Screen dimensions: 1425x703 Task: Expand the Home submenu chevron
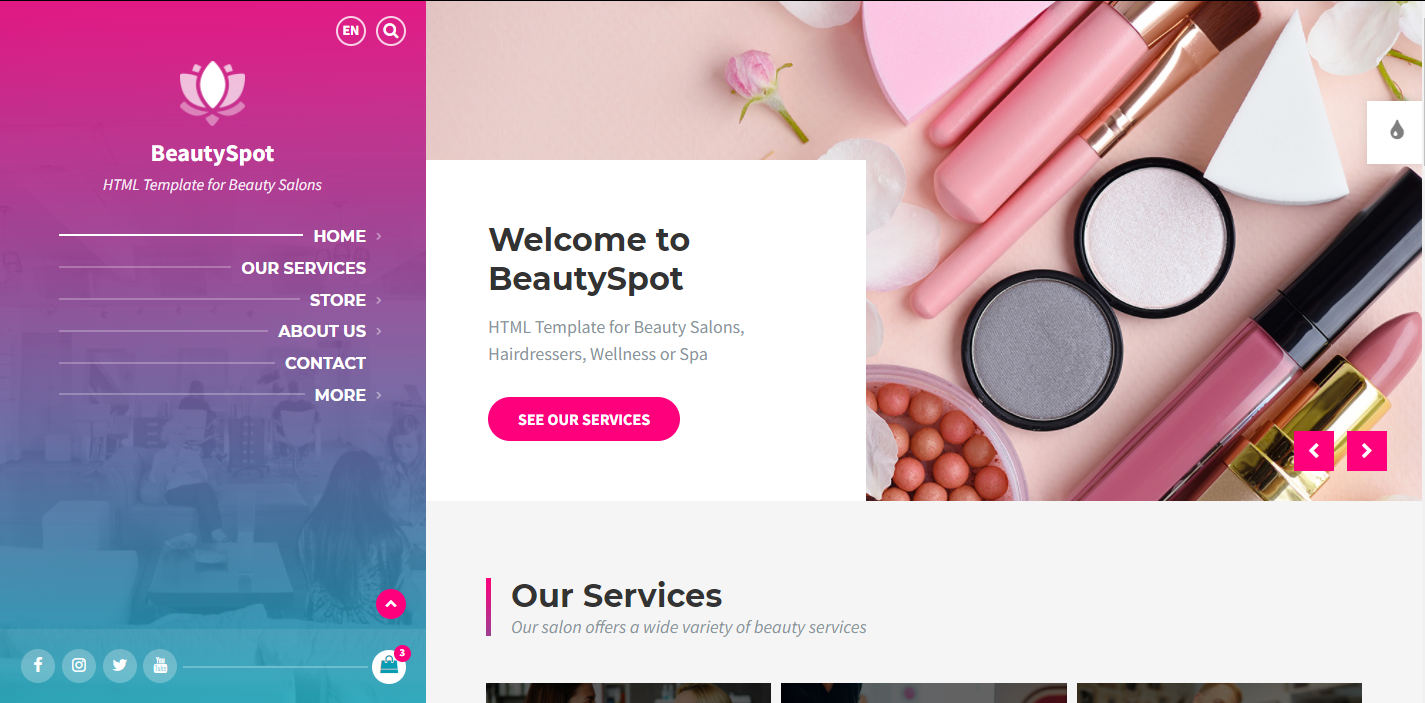(x=379, y=237)
